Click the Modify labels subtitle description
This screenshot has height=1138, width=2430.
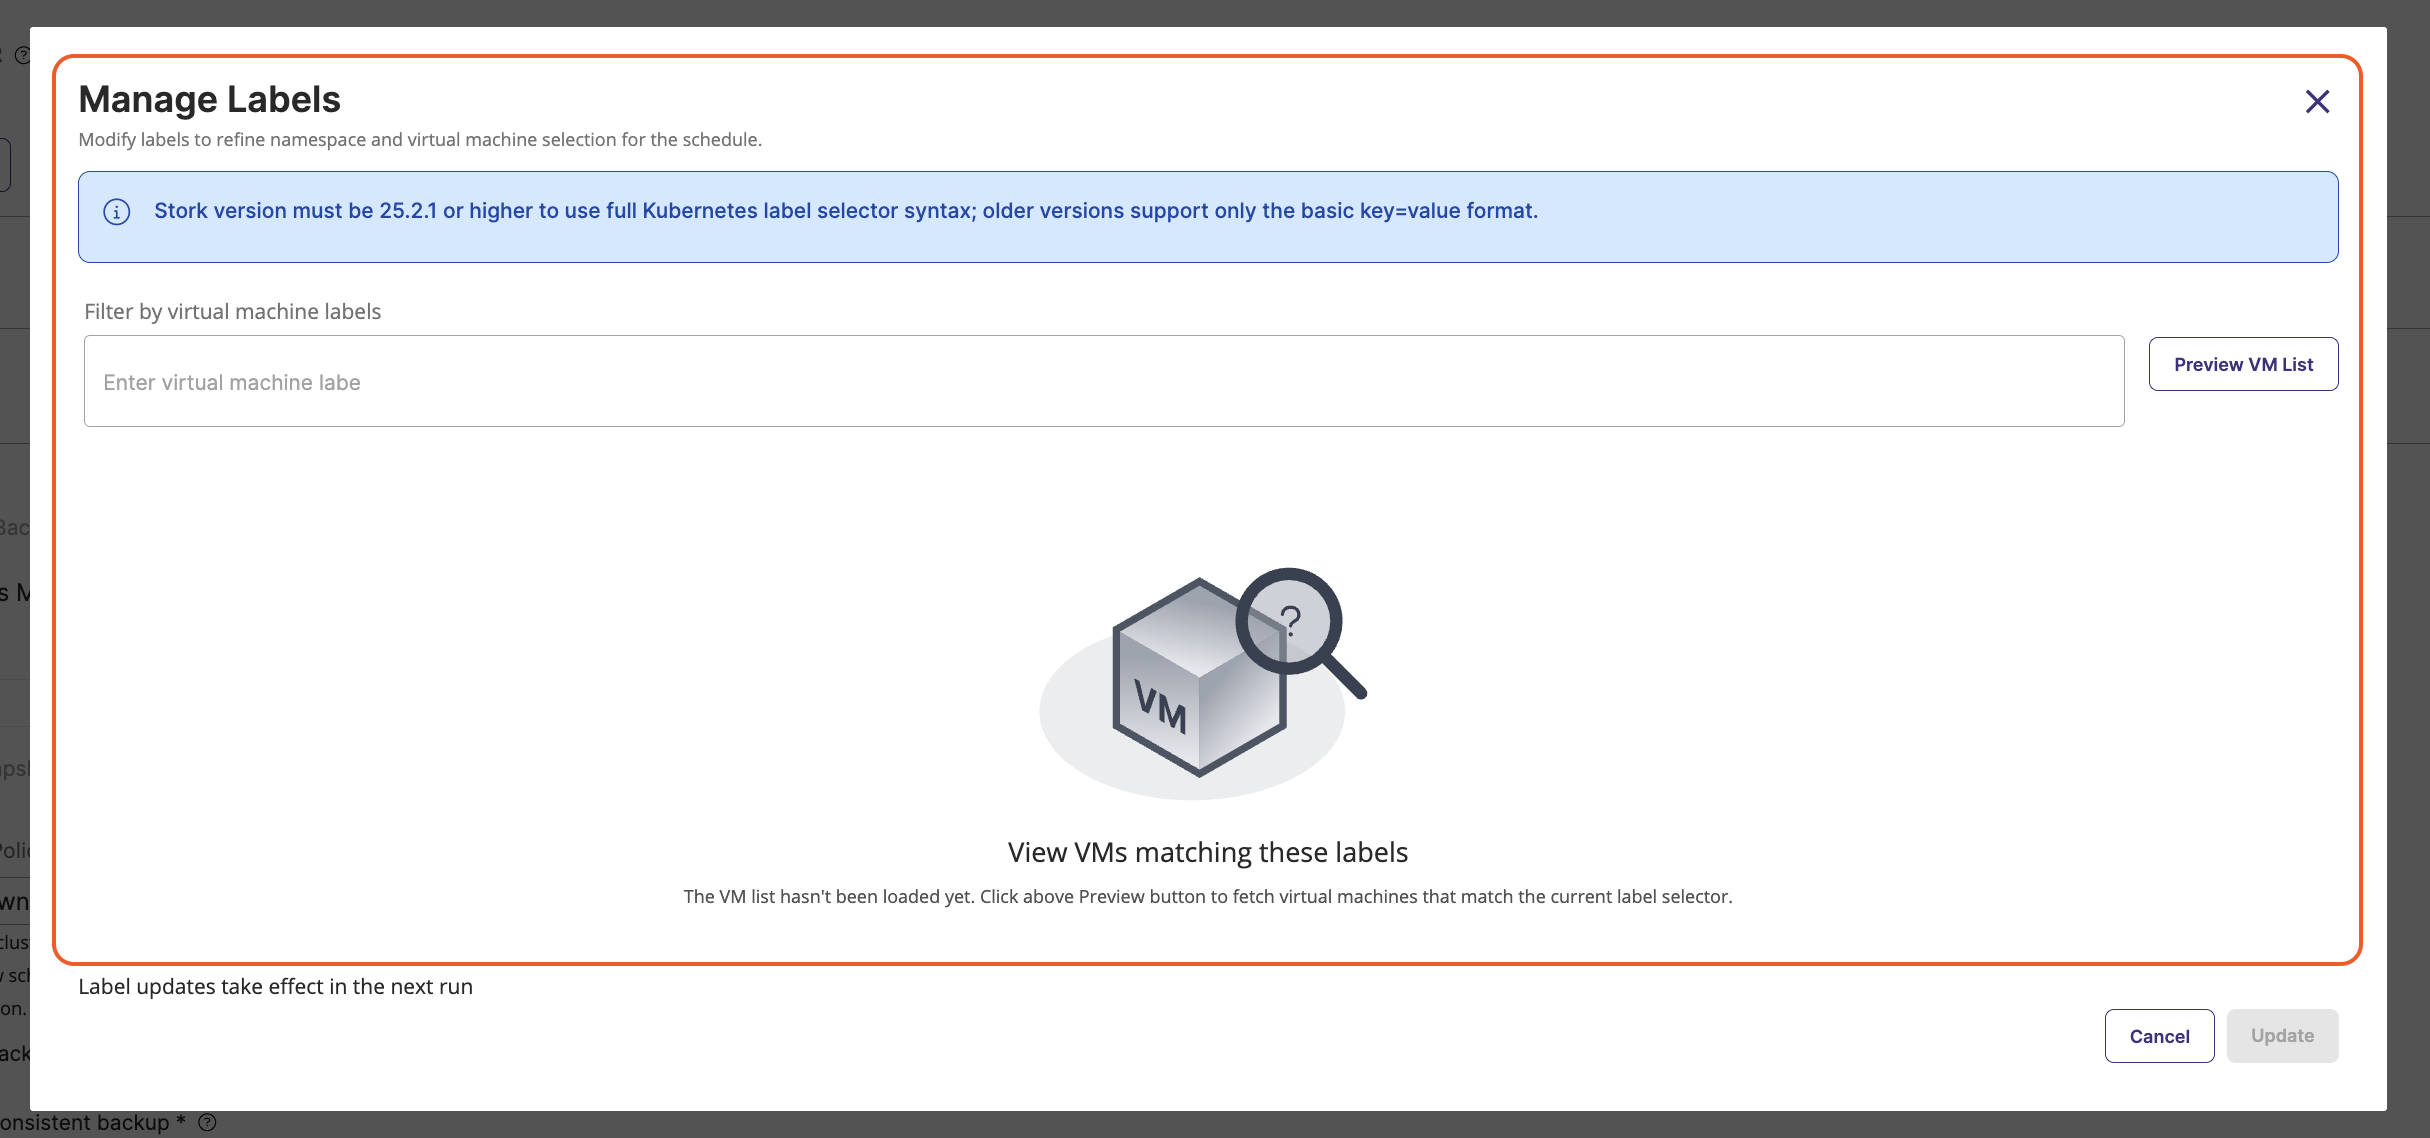tap(420, 140)
